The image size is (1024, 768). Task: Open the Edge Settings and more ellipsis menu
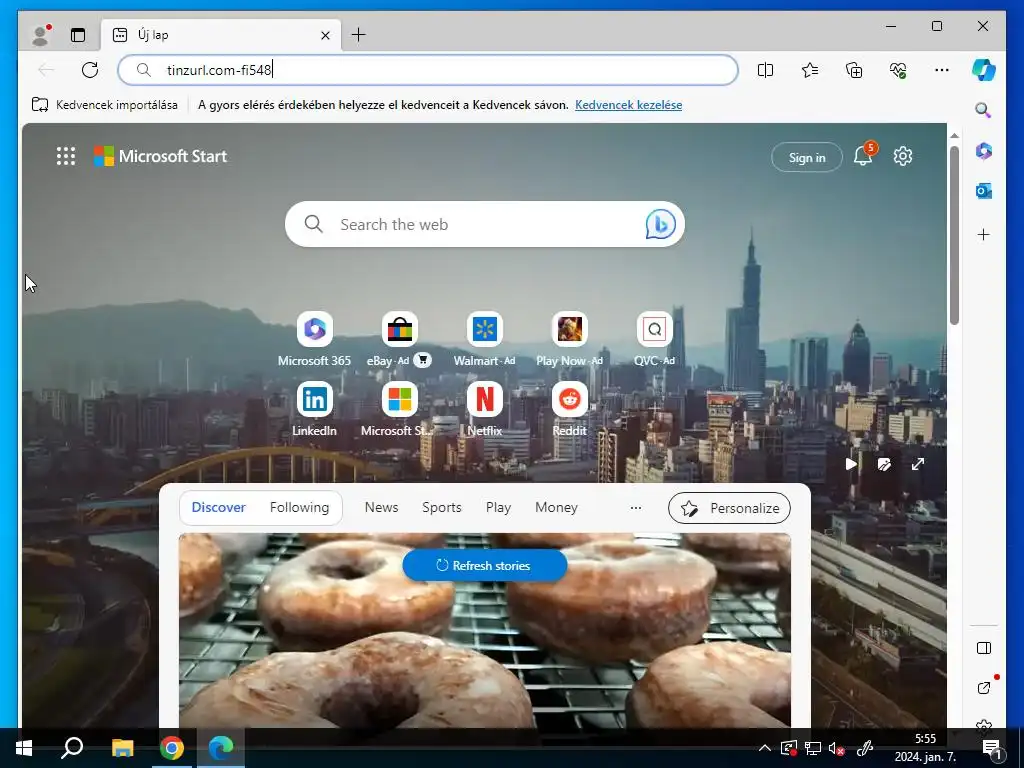pos(942,70)
